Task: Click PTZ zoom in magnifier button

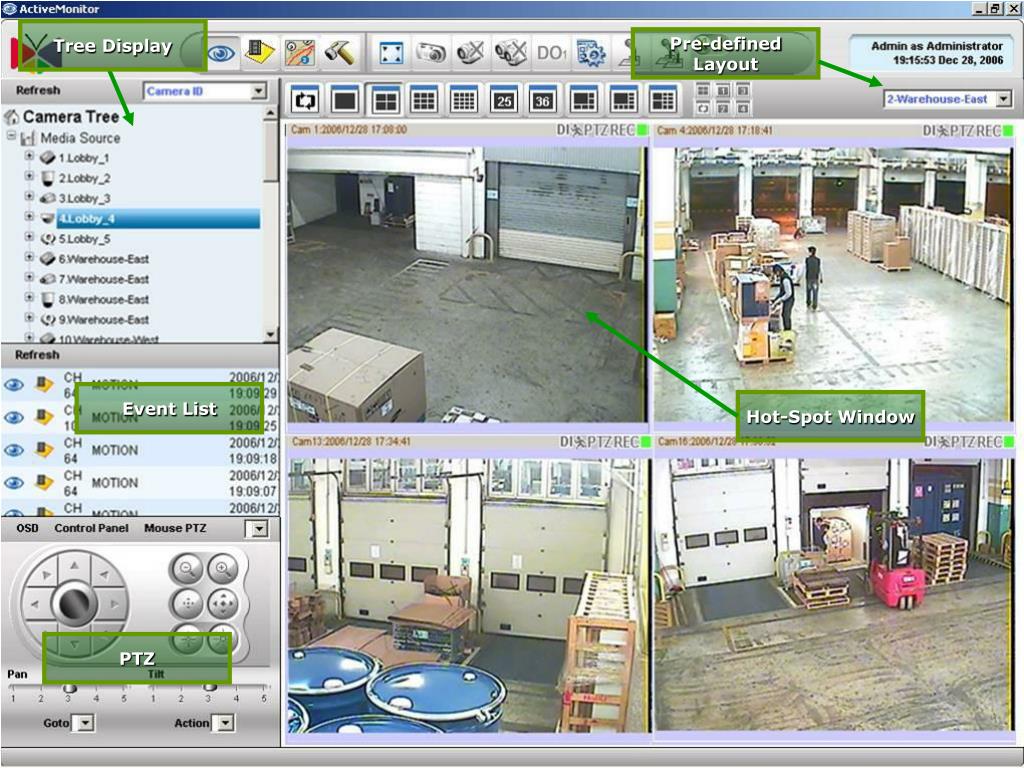Action: pyautogui.click(x=223, y=569)
